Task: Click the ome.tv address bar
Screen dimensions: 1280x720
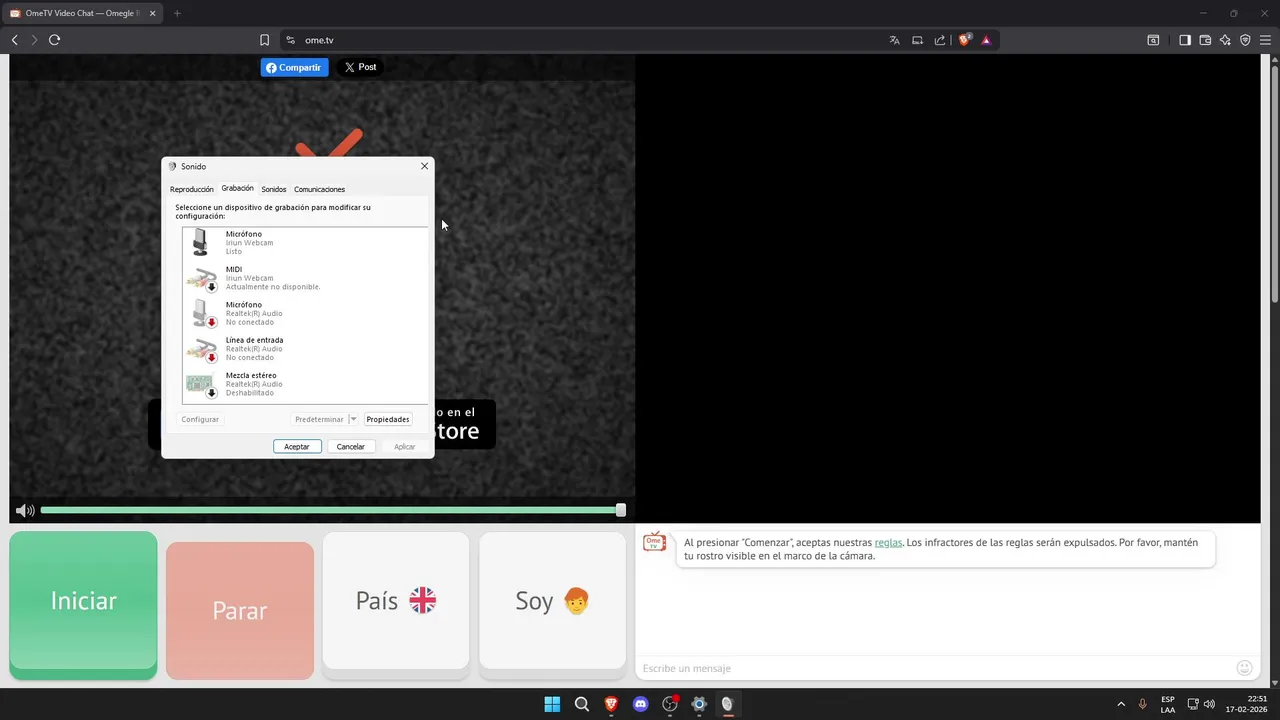Action: [x=590, y=40]
